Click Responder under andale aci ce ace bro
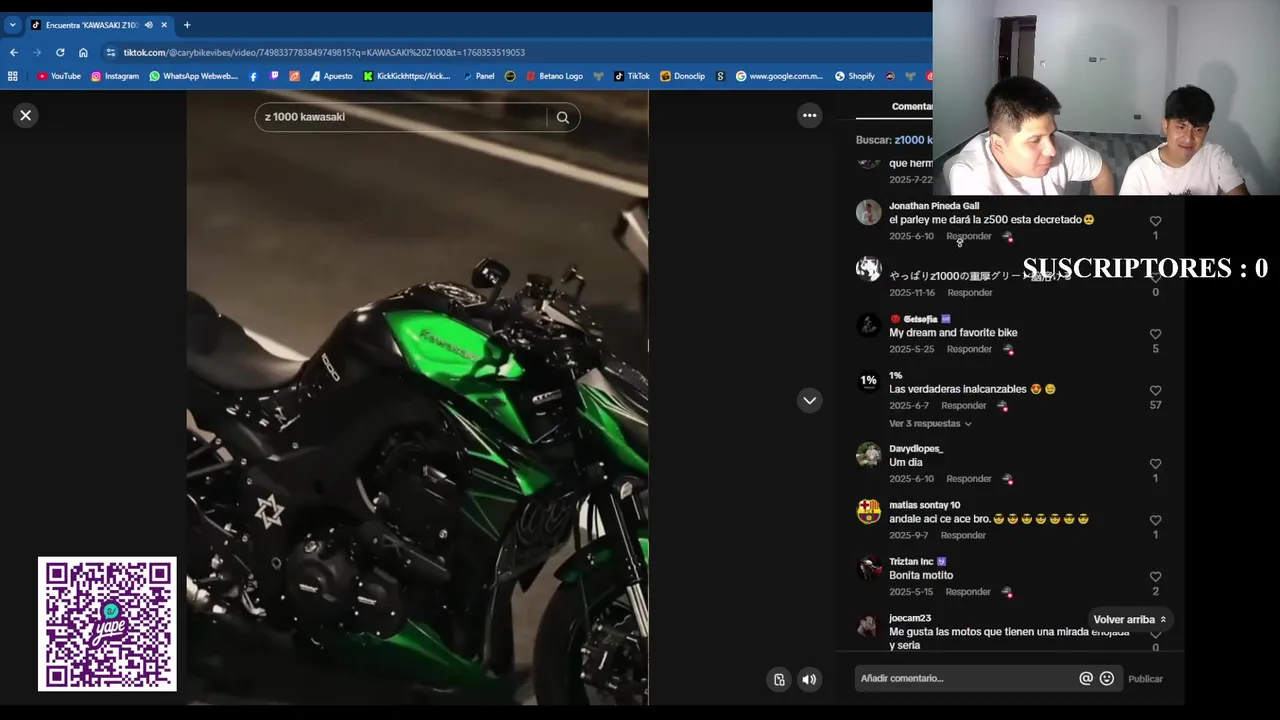The image size is (1280, 720). coord(963,535)
